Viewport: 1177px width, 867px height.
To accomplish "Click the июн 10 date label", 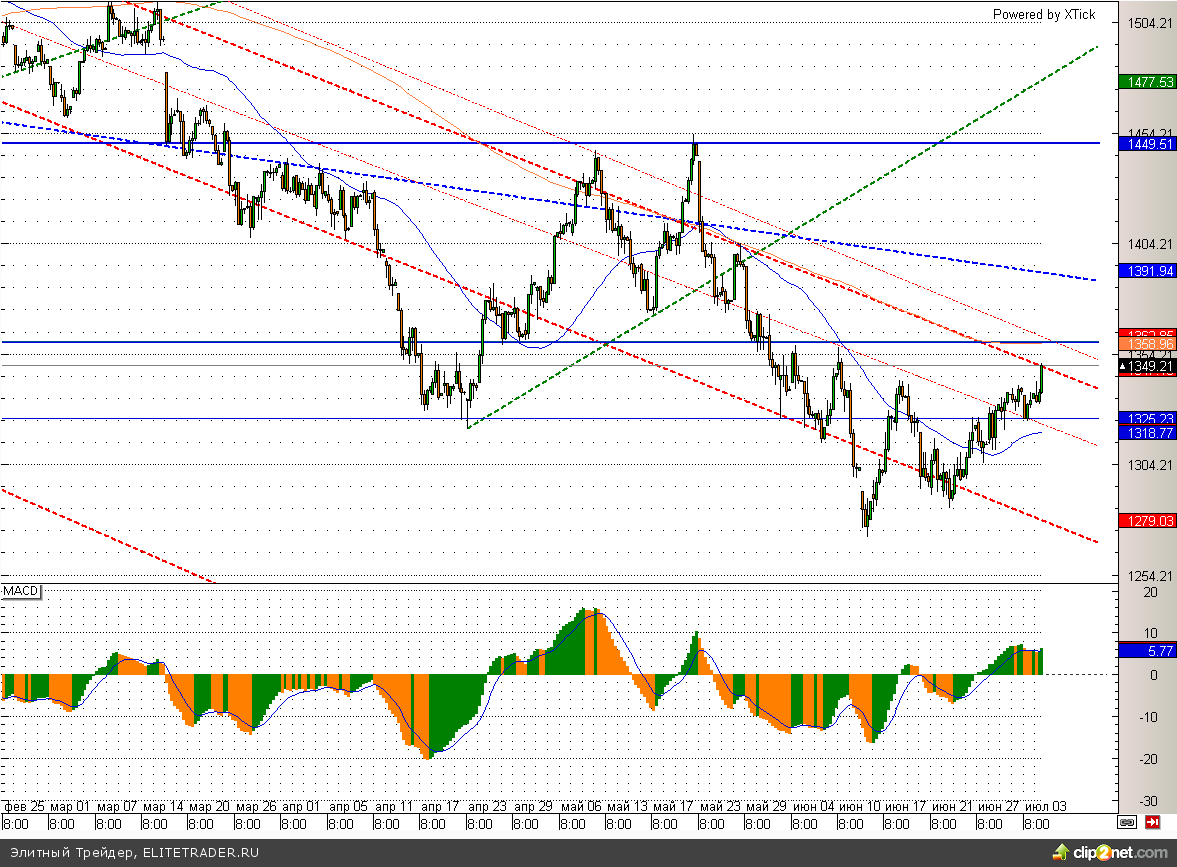I will 858,806.
